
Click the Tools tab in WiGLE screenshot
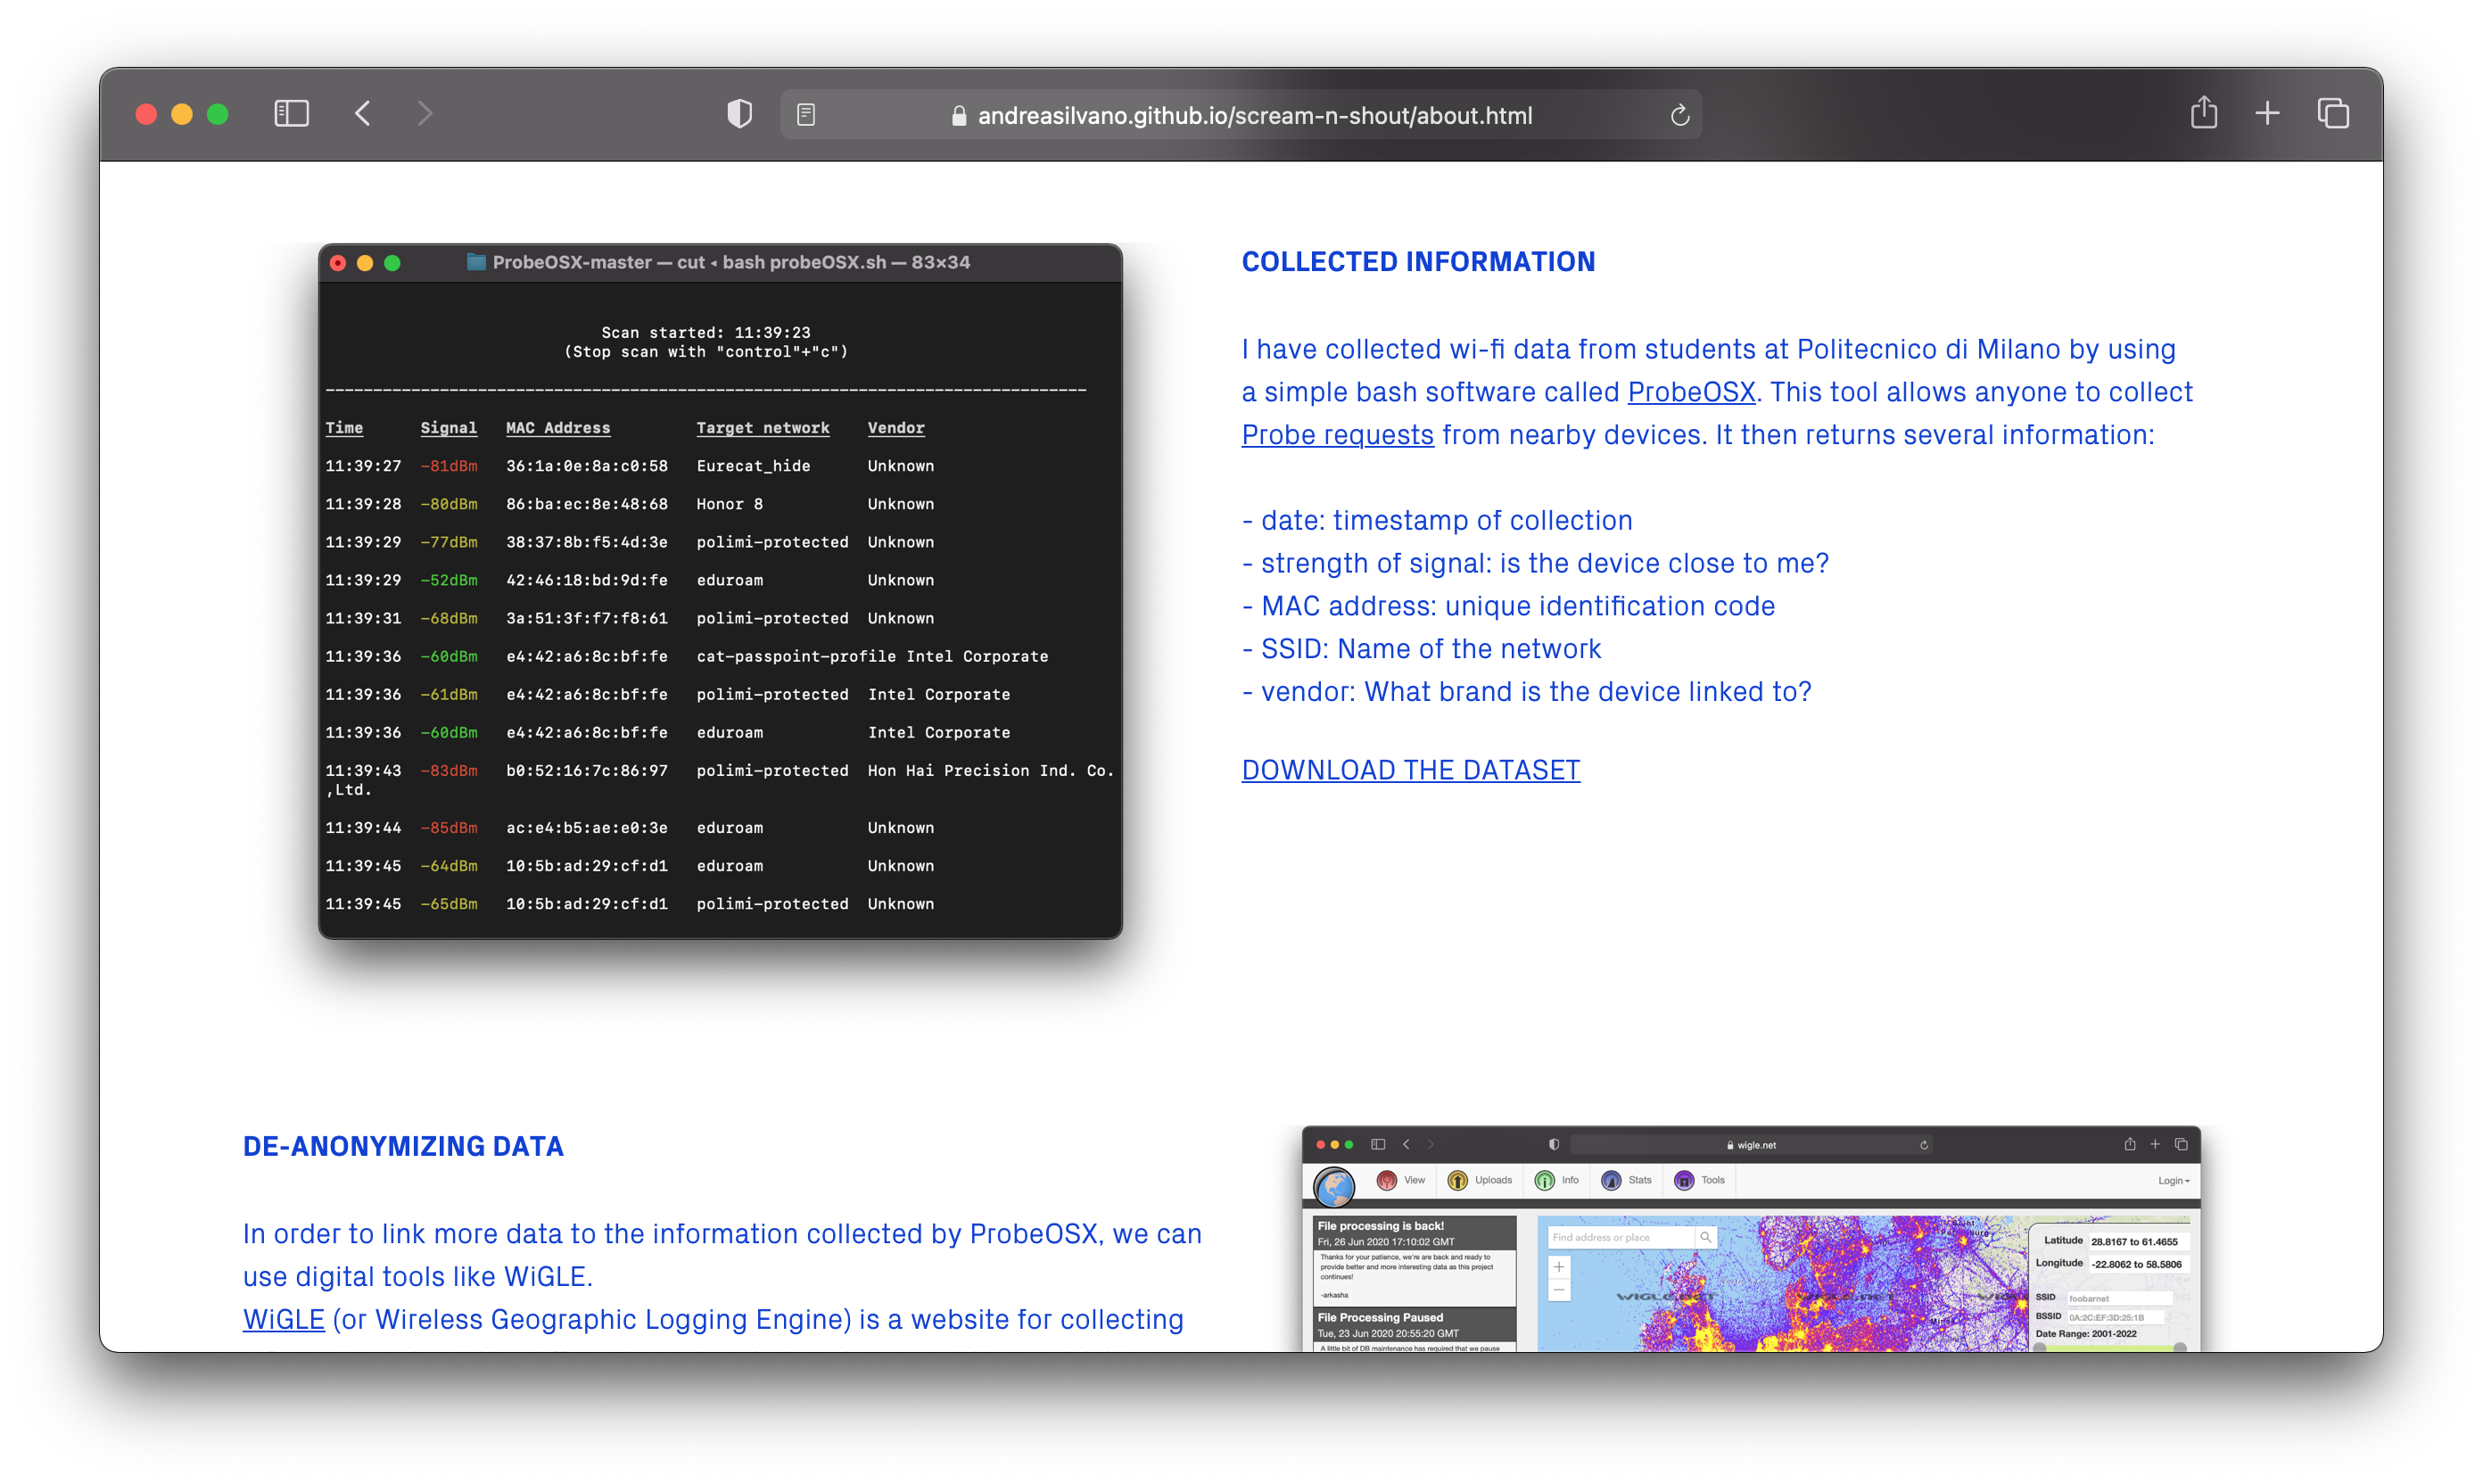(x=1700, y=1181)
